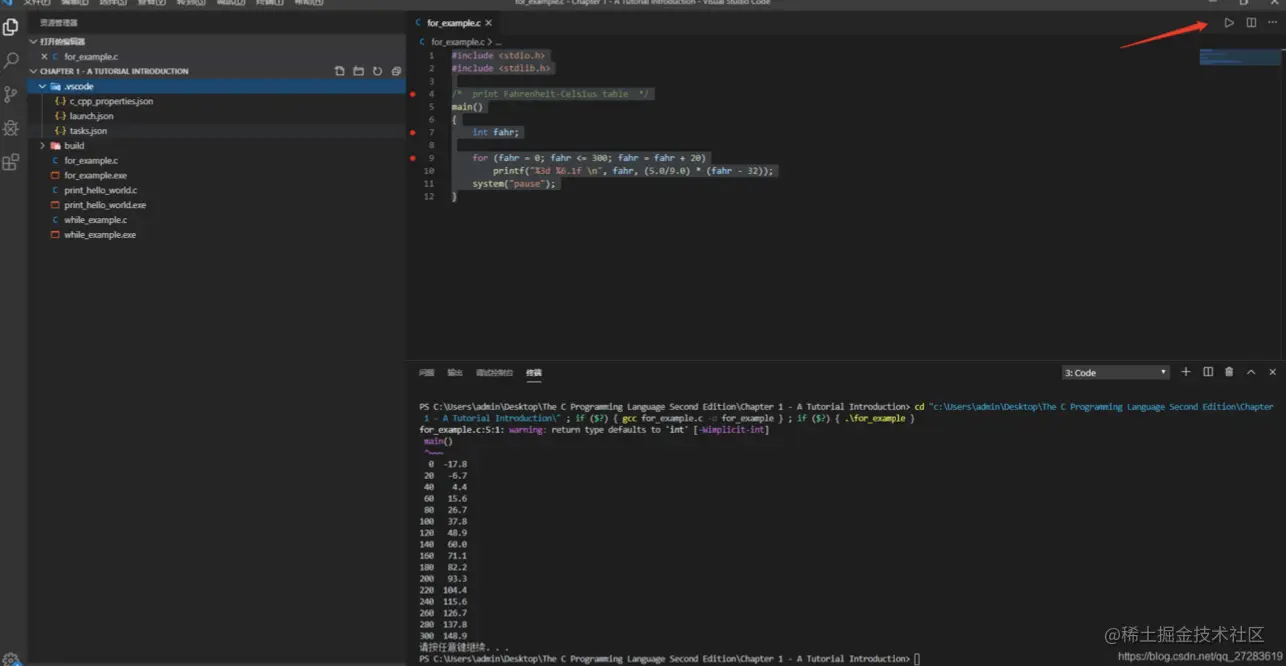Maximize the VS Code window
The width and height of the screenshot is (1286, 666).
pos(1244,3)
